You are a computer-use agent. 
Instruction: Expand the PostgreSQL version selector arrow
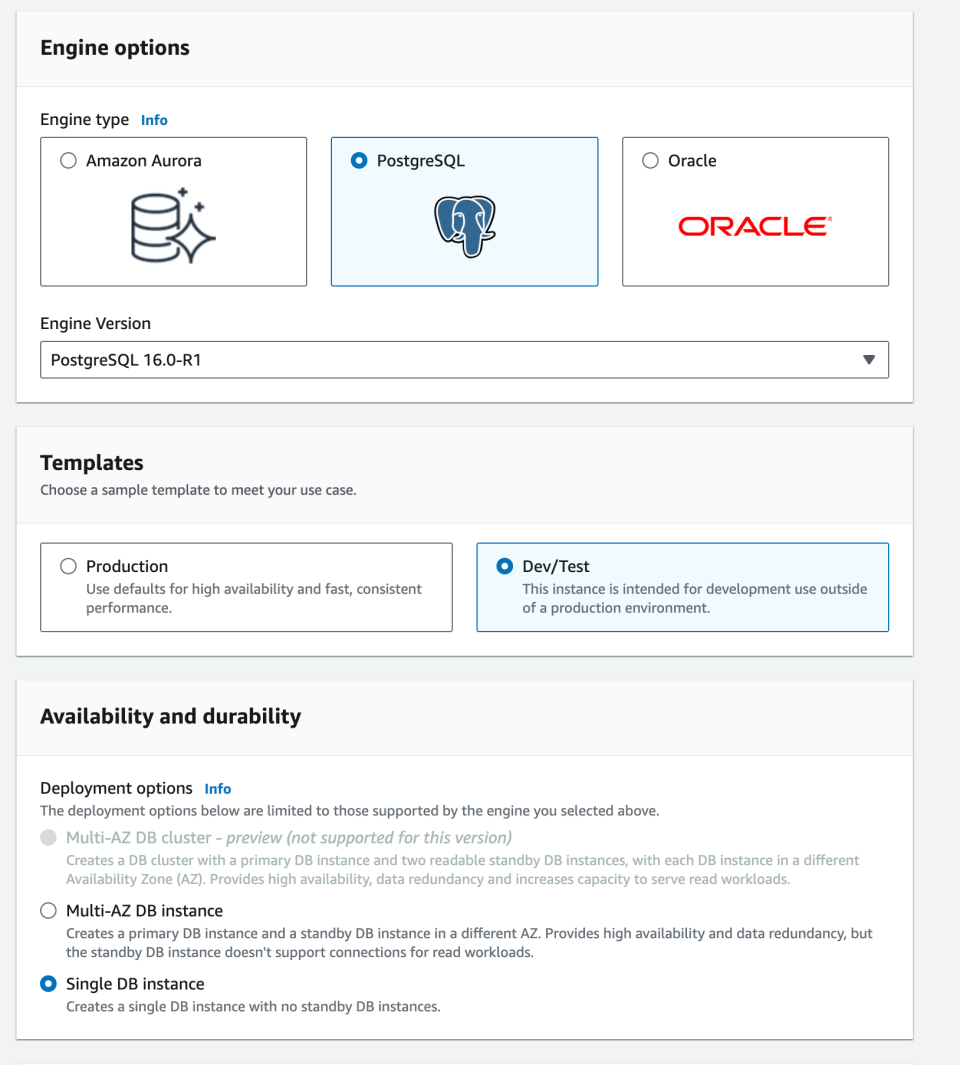[868, 359]
